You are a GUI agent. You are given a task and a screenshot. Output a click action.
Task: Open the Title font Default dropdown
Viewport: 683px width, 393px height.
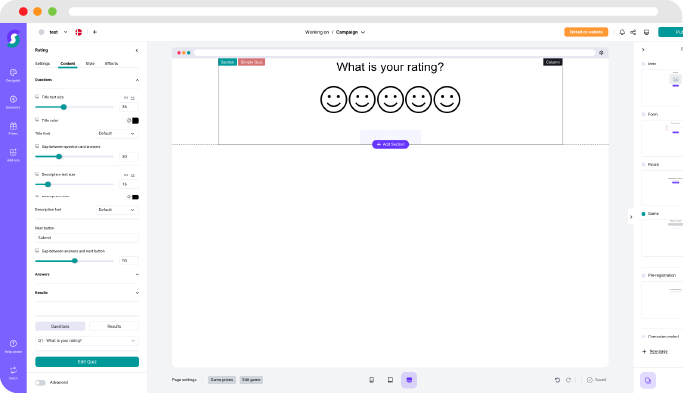117,133
